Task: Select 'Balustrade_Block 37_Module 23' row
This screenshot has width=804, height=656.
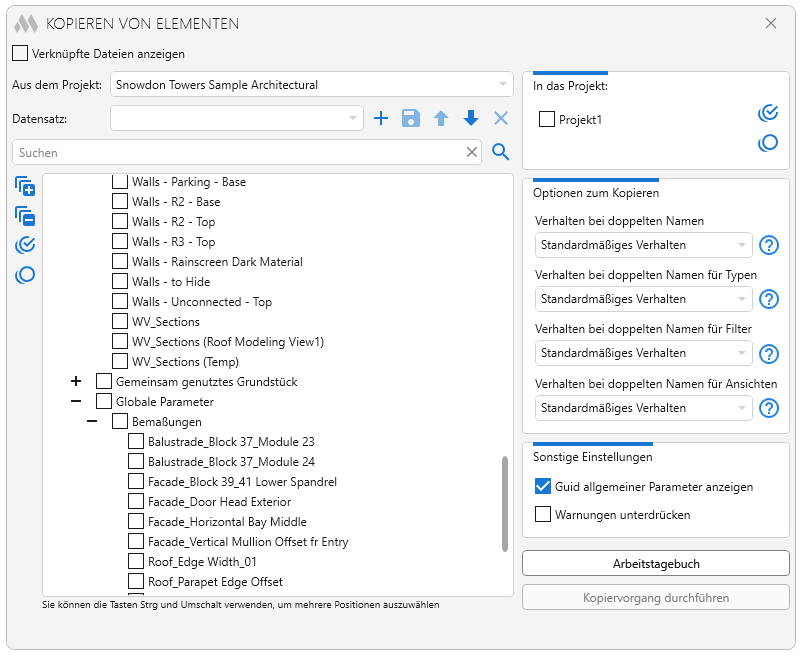Action: click(x=231, y=442)
